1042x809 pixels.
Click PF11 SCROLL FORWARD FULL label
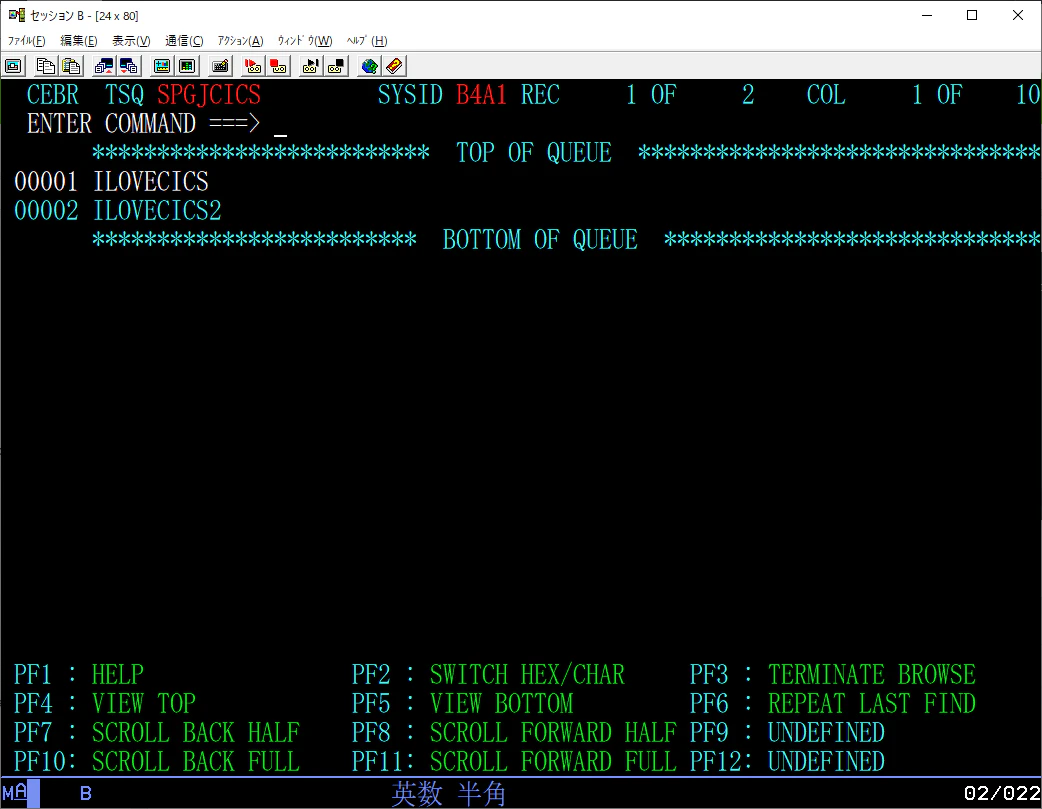click(514, 762)
